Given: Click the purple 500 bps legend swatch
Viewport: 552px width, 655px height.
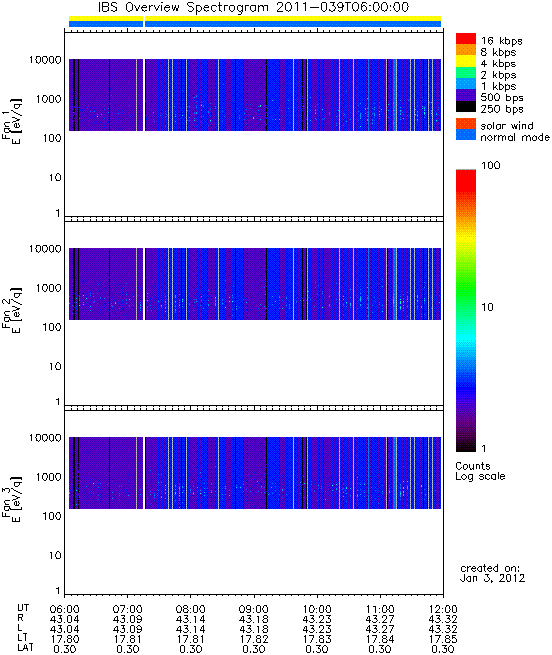Looking at the screenshot, I should [x=466, y=95].
